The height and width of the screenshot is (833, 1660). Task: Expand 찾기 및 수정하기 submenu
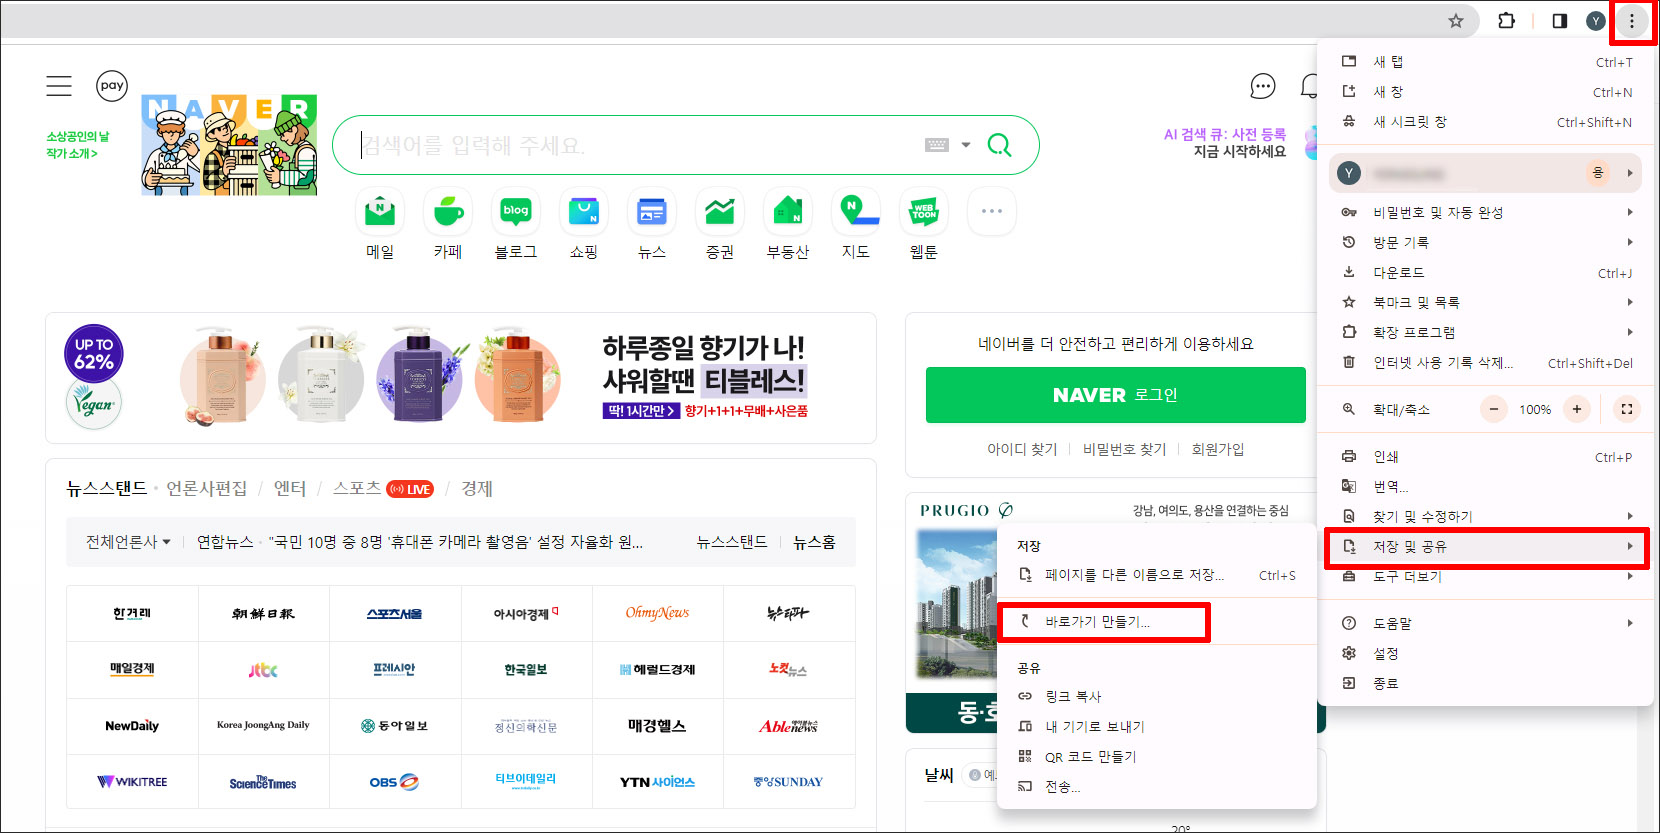(1487, 516)
